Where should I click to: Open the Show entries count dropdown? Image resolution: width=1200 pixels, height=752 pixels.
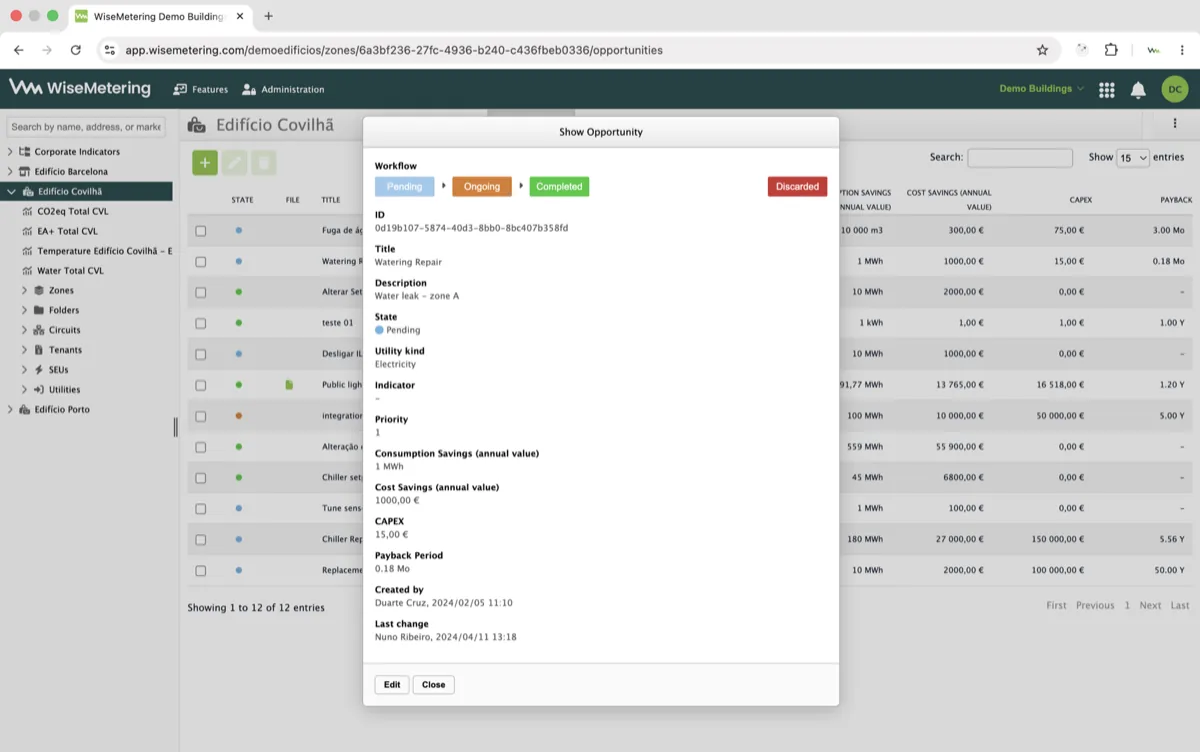click(x=1133, y=158)
